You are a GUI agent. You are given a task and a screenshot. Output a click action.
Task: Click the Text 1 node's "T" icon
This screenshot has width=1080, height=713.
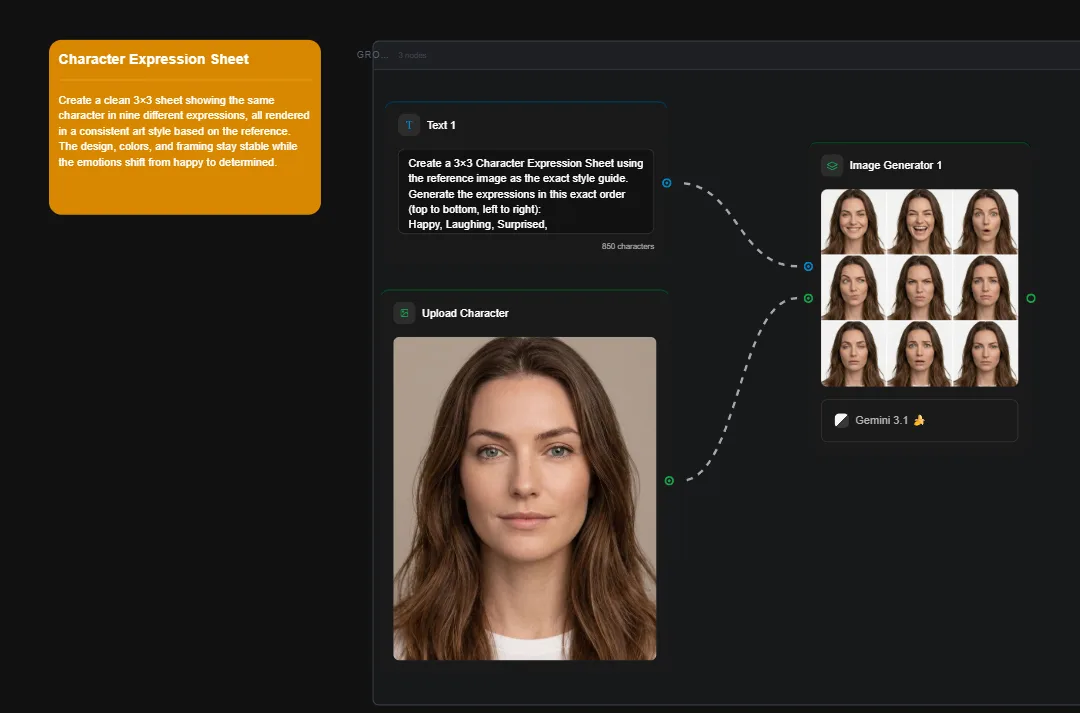408,125
